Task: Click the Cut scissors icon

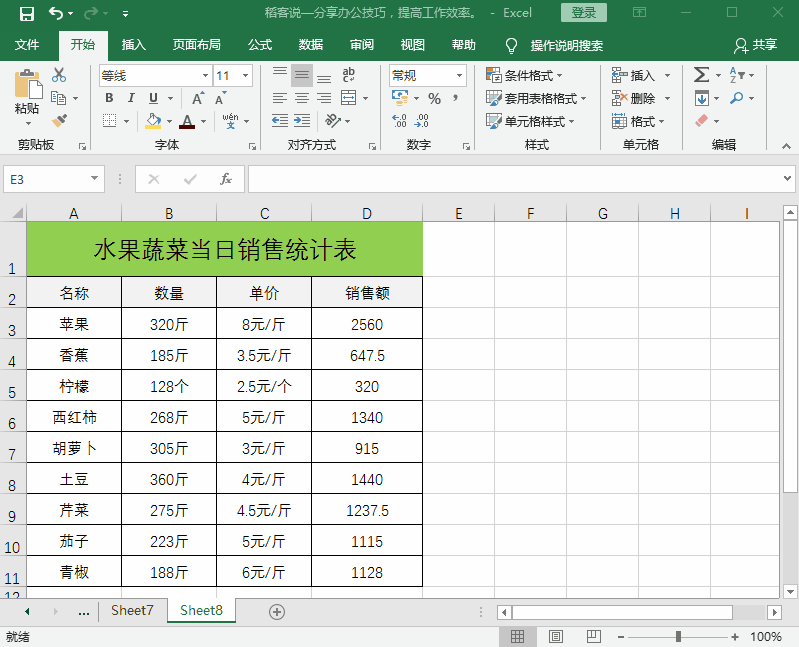Action: click(x=59, y=75)
